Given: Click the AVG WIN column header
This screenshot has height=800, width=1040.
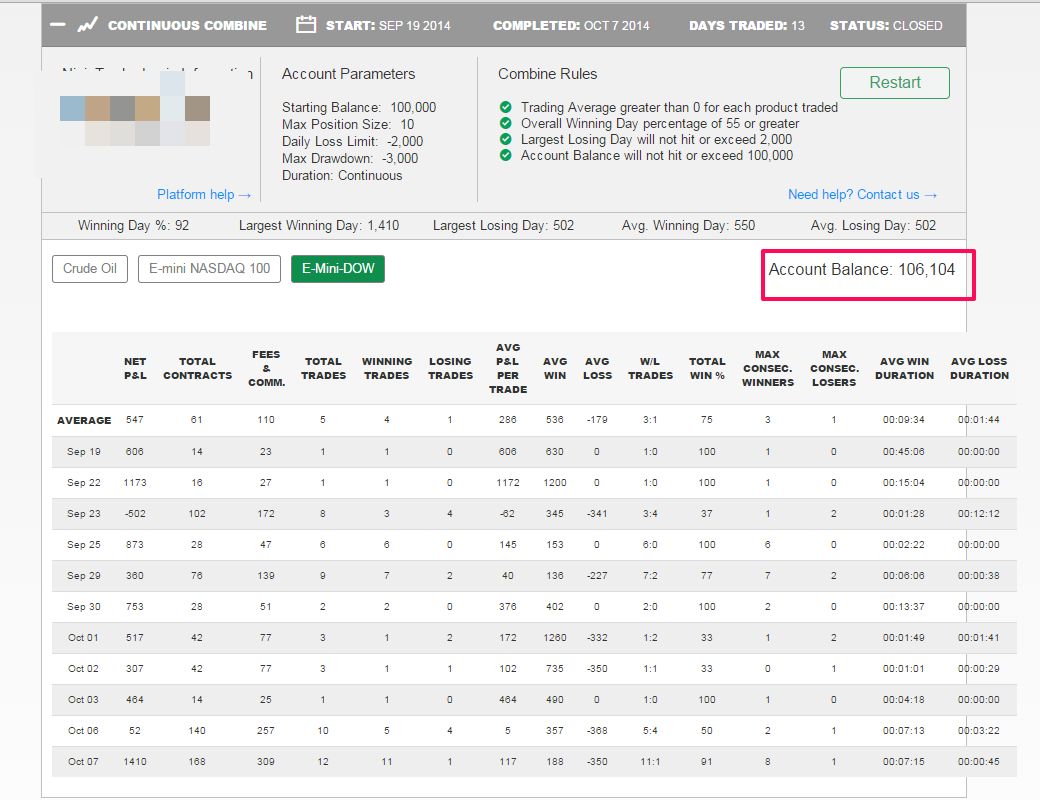Looking at the screenshot, I should point(555,368).
